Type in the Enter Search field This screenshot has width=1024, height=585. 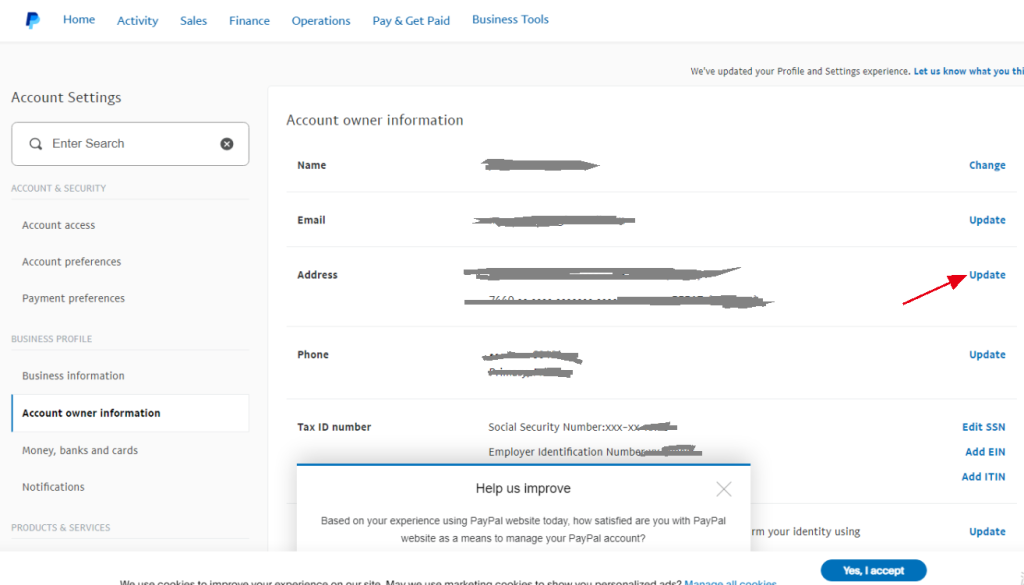(x=130, y=144)
